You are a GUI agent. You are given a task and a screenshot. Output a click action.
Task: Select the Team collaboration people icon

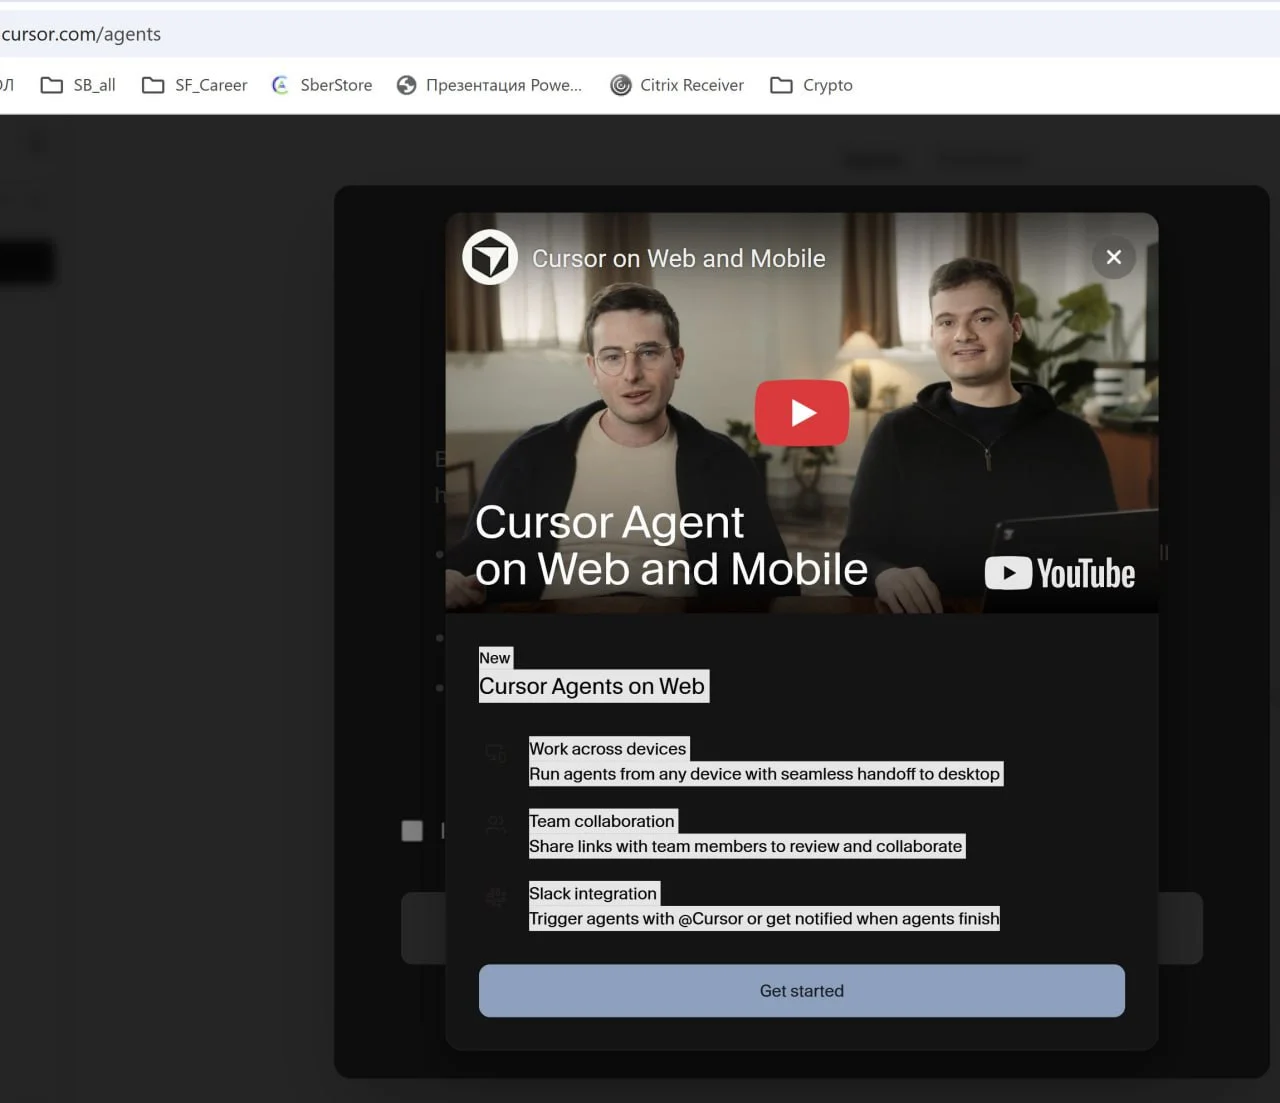(x=496, y=826)
